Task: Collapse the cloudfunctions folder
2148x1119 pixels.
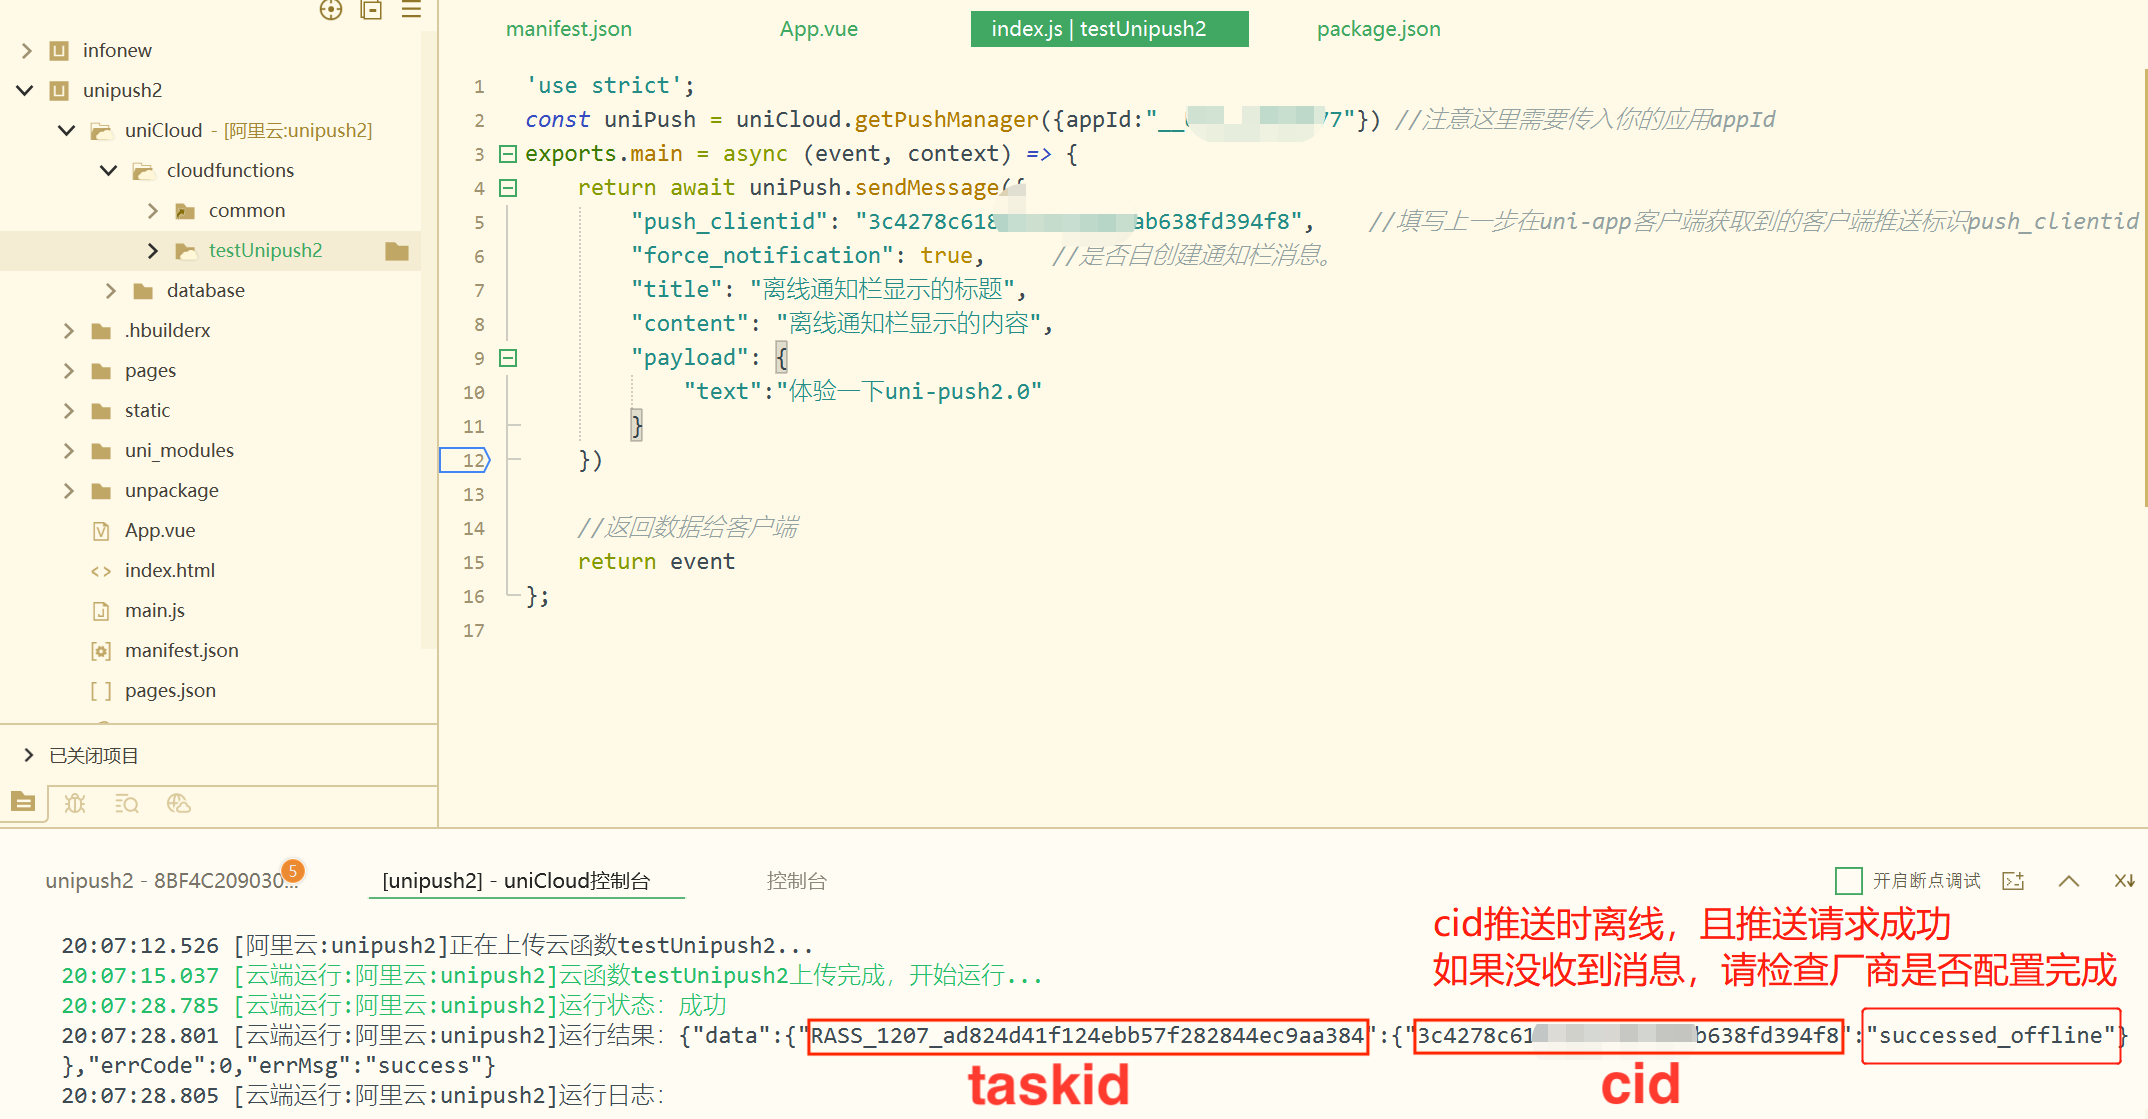Action: coord(109,171)
